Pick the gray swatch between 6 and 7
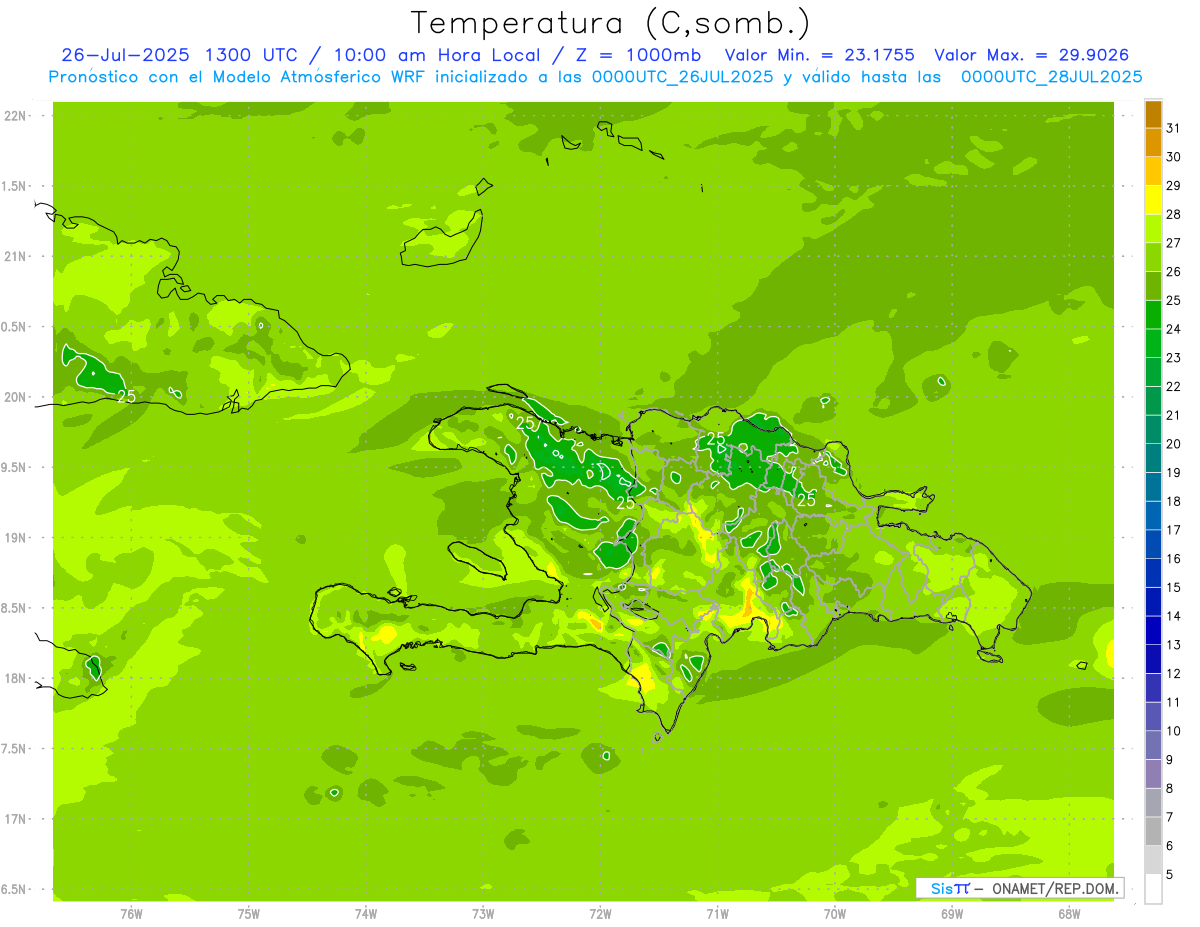 [x=1153, y=831]
